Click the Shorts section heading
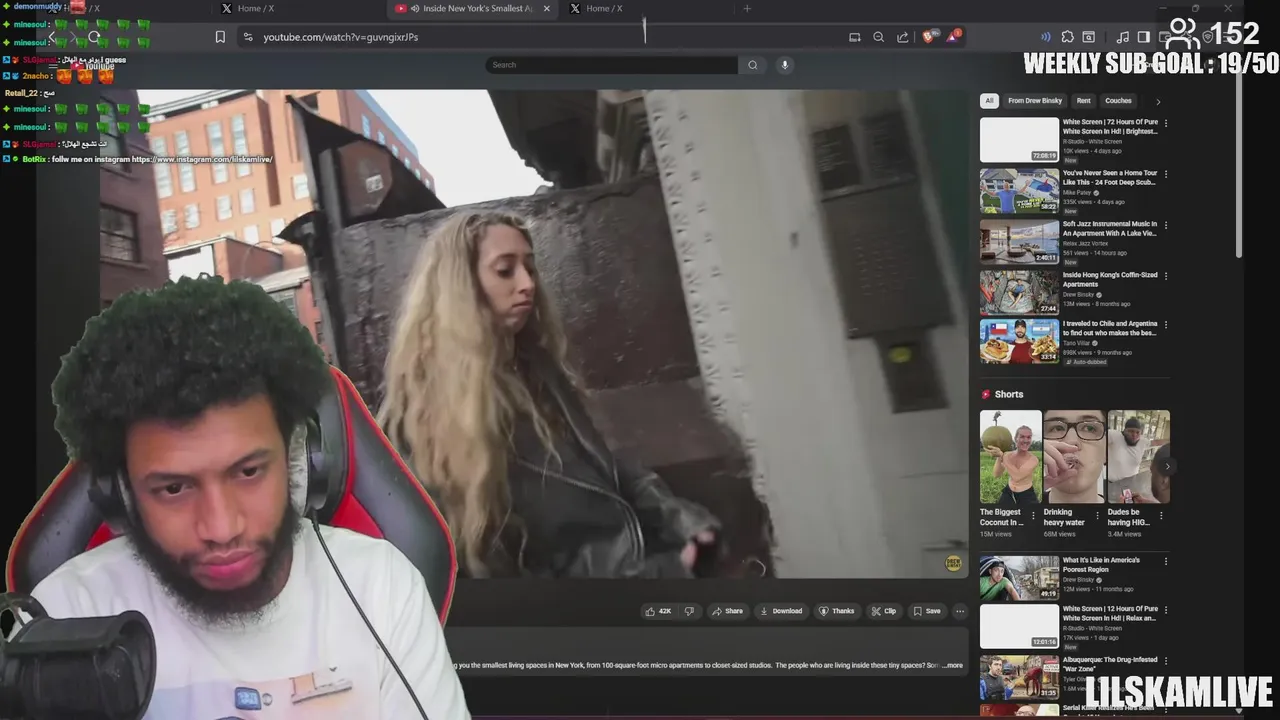Viewport: 1280px width, 720px height. click(1009, 394)
